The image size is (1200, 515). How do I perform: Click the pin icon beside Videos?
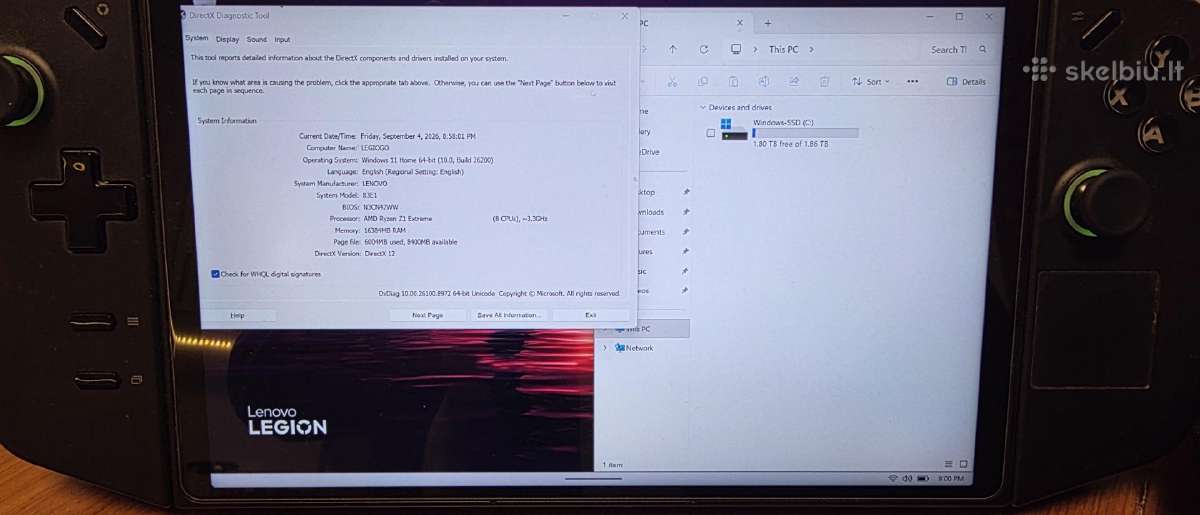click(x=686, y=290)
